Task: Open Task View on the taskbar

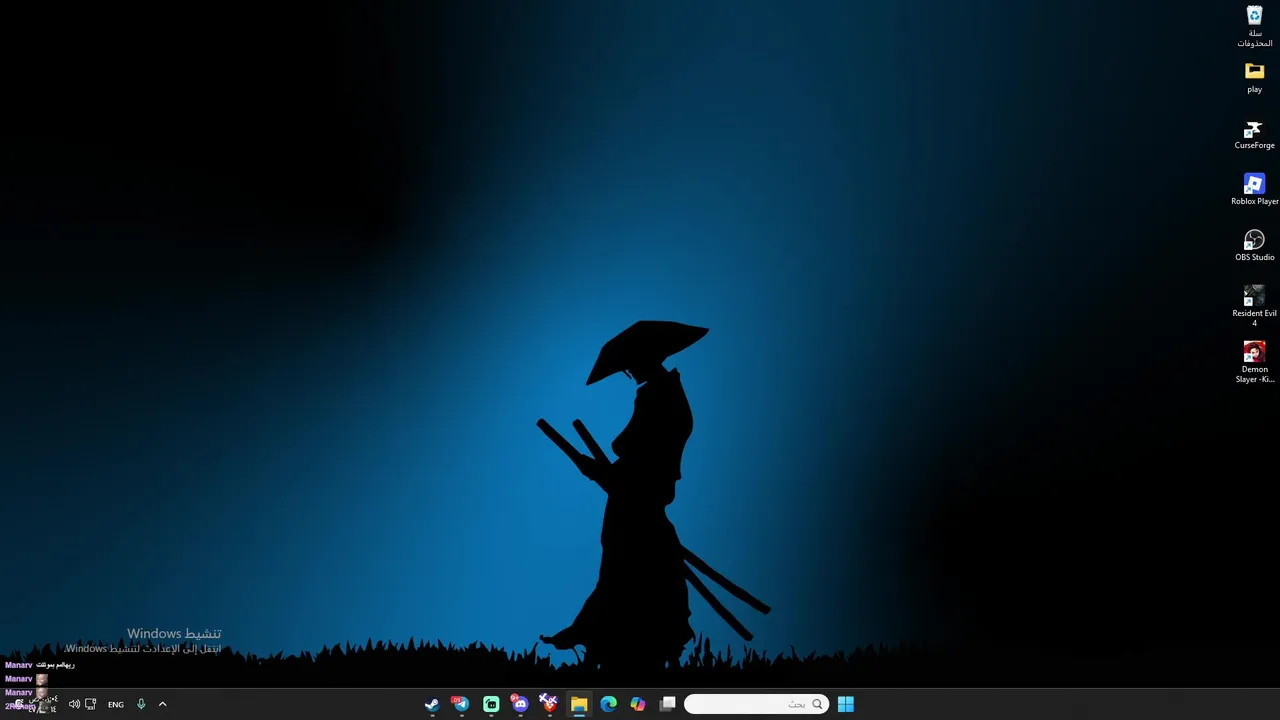Action: (668, 704)
